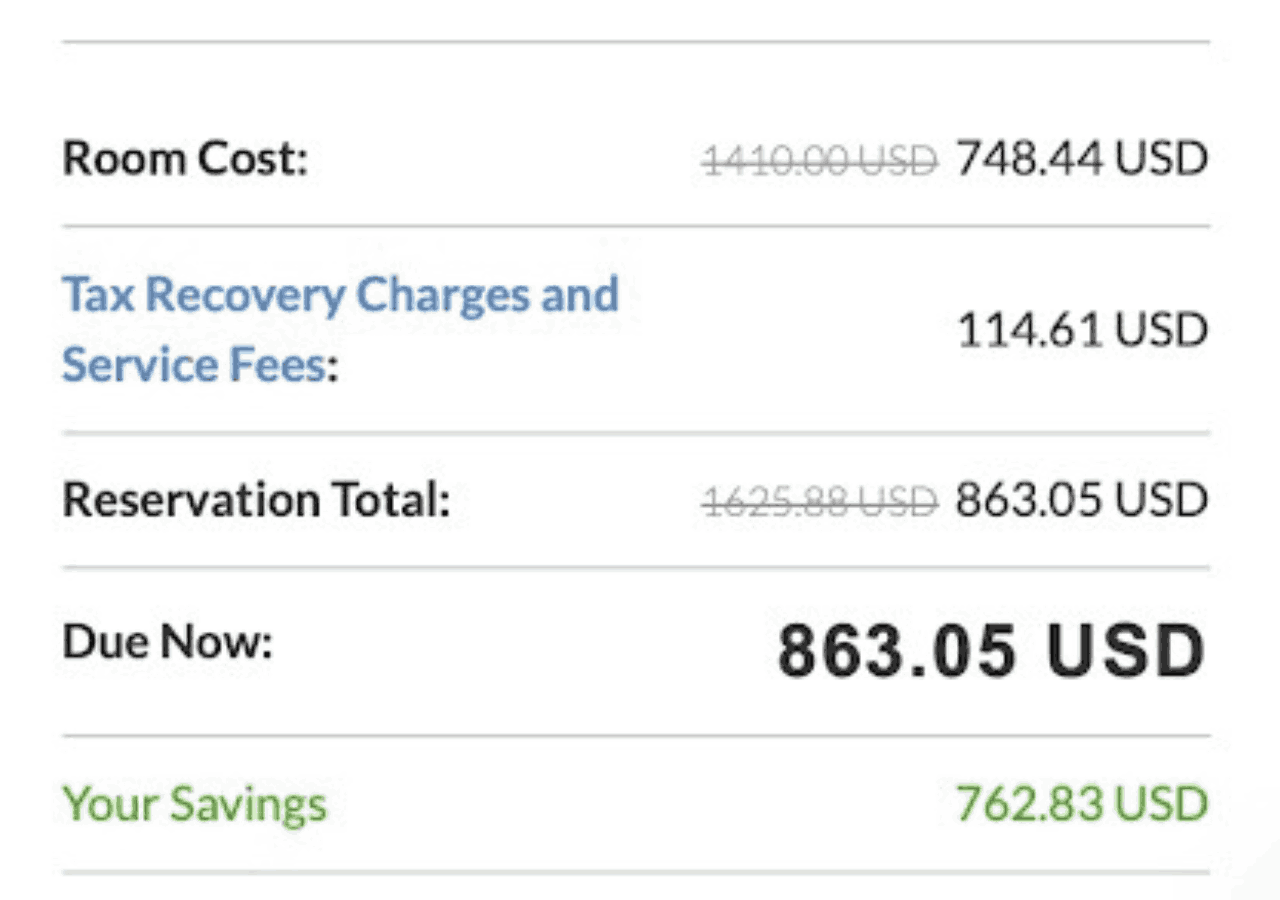This screenshot has height=900, width=1280.
Task: Select the 114.61 USD fees amount
Action: pyautogui.click(x=1082, y=330)
